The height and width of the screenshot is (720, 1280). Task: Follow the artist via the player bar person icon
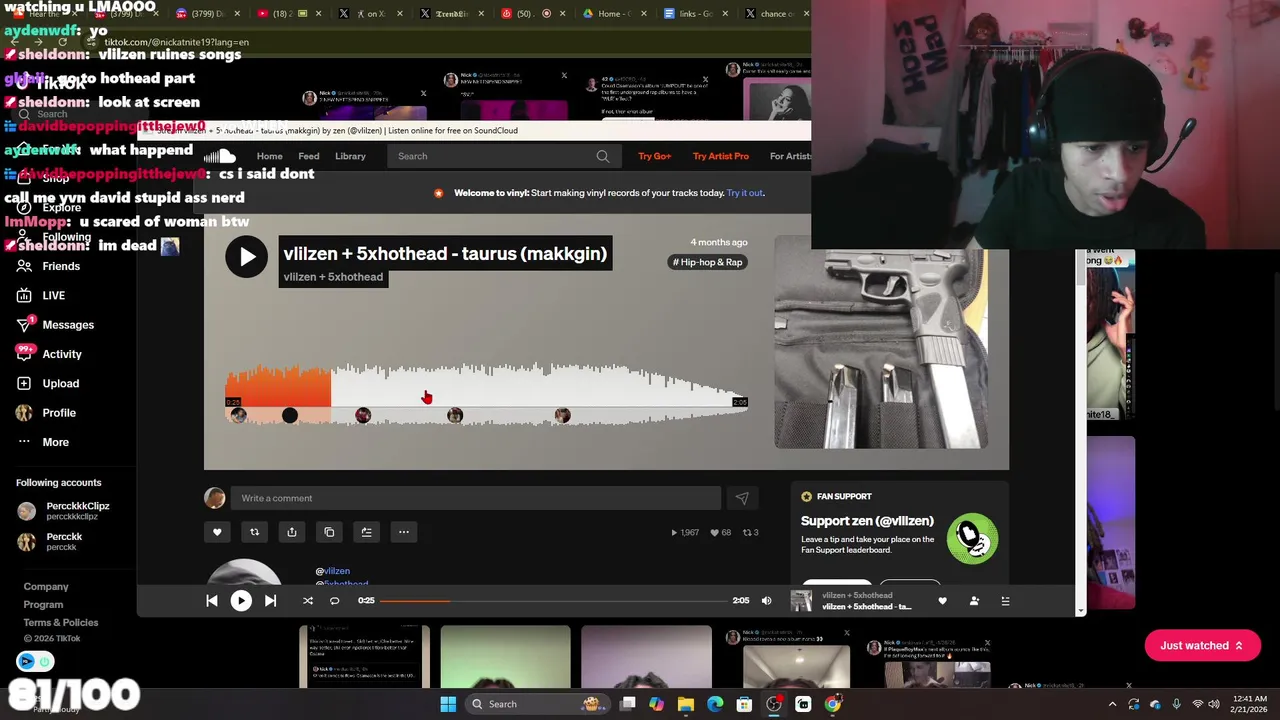tap(974, 601)
